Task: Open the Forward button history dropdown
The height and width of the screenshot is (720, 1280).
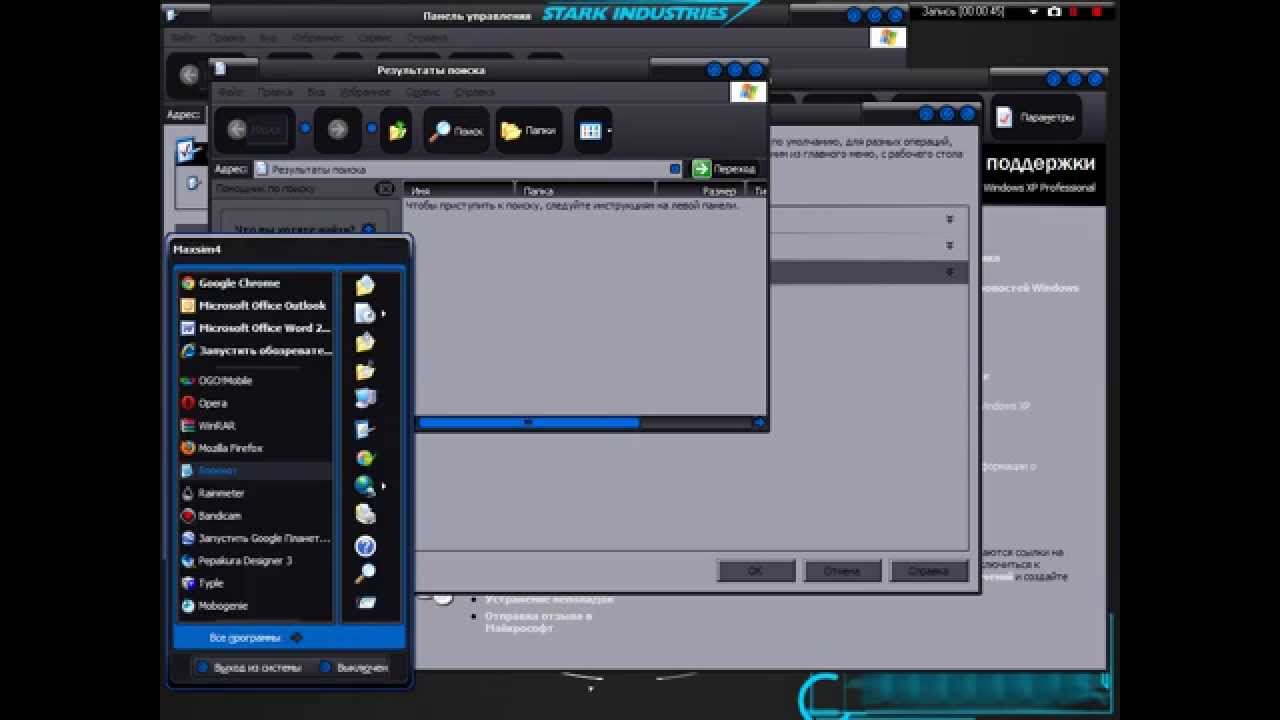Action: click(371, 129)
